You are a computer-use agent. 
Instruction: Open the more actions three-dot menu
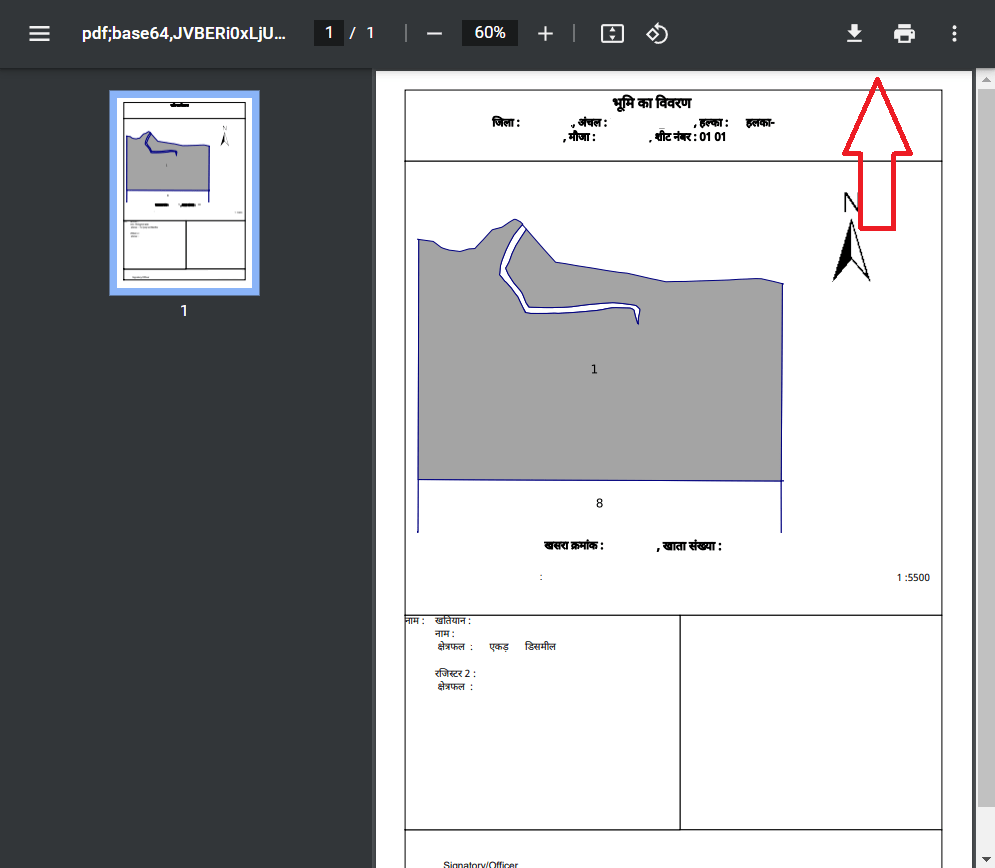click(x=954, y=34)
